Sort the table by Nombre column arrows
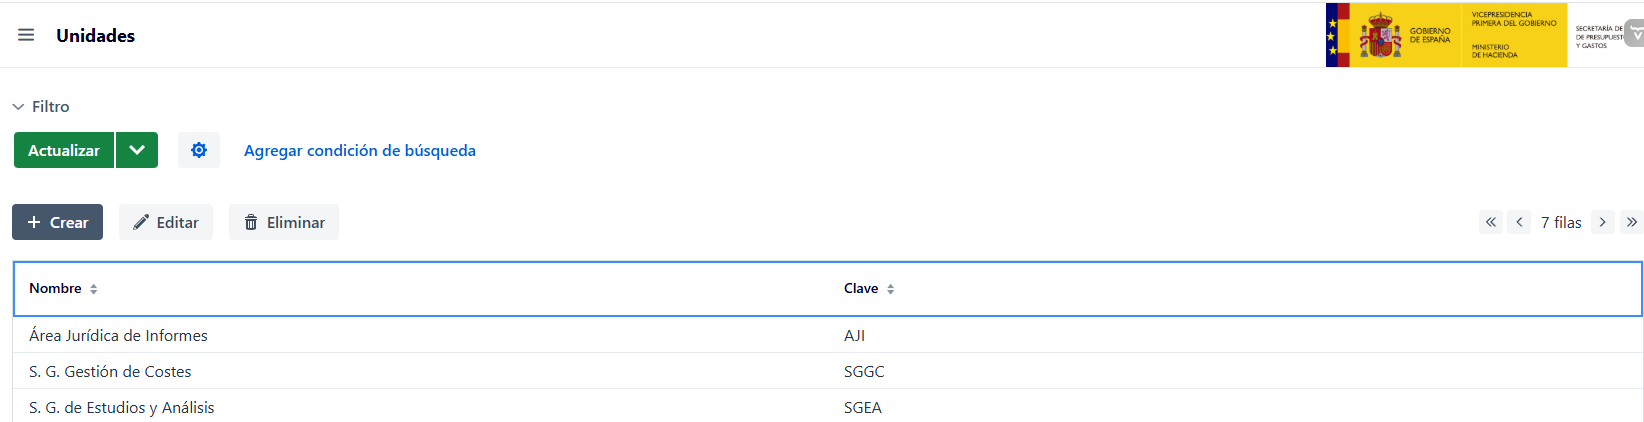The image size is (1644, 422). click(94, 289)
